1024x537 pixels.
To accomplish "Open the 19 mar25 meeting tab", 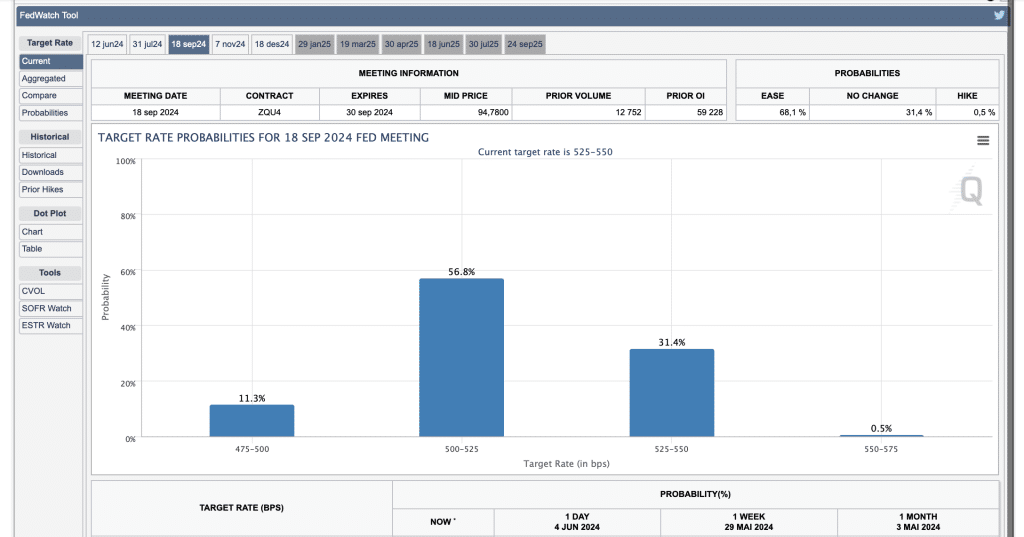I will (358, 44).
